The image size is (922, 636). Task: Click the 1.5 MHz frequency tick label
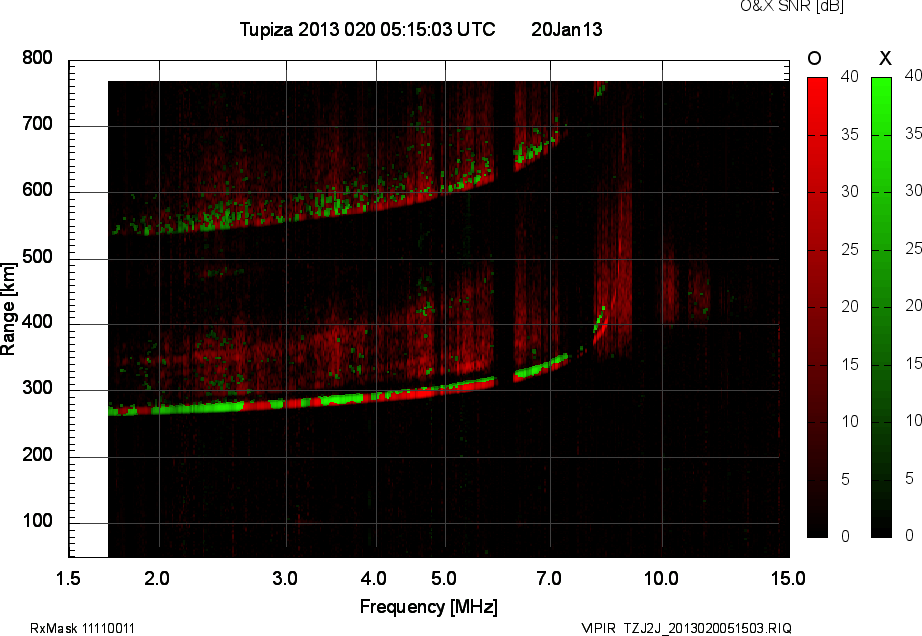pyautogui.click(x=68, y=578)
